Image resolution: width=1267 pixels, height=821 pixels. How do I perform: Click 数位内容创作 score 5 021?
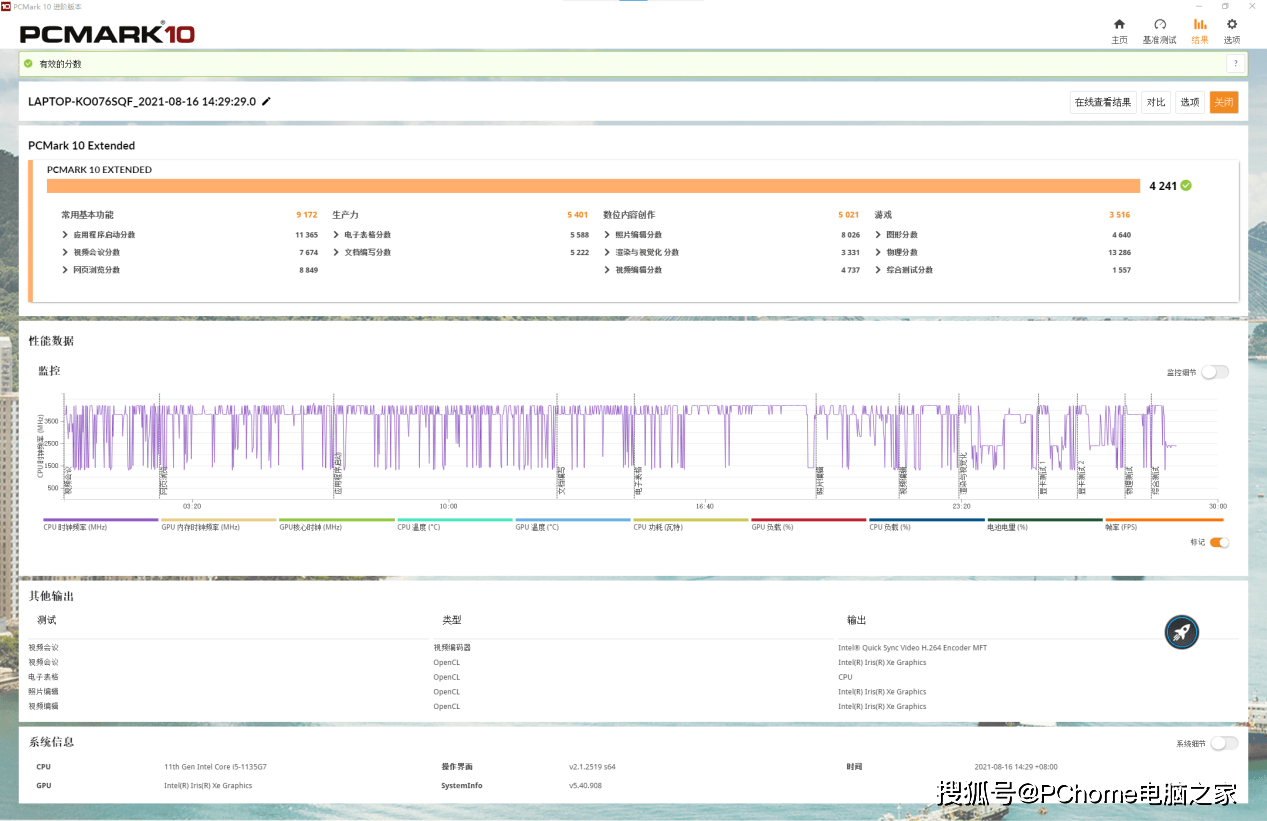(x=848, y=215)
